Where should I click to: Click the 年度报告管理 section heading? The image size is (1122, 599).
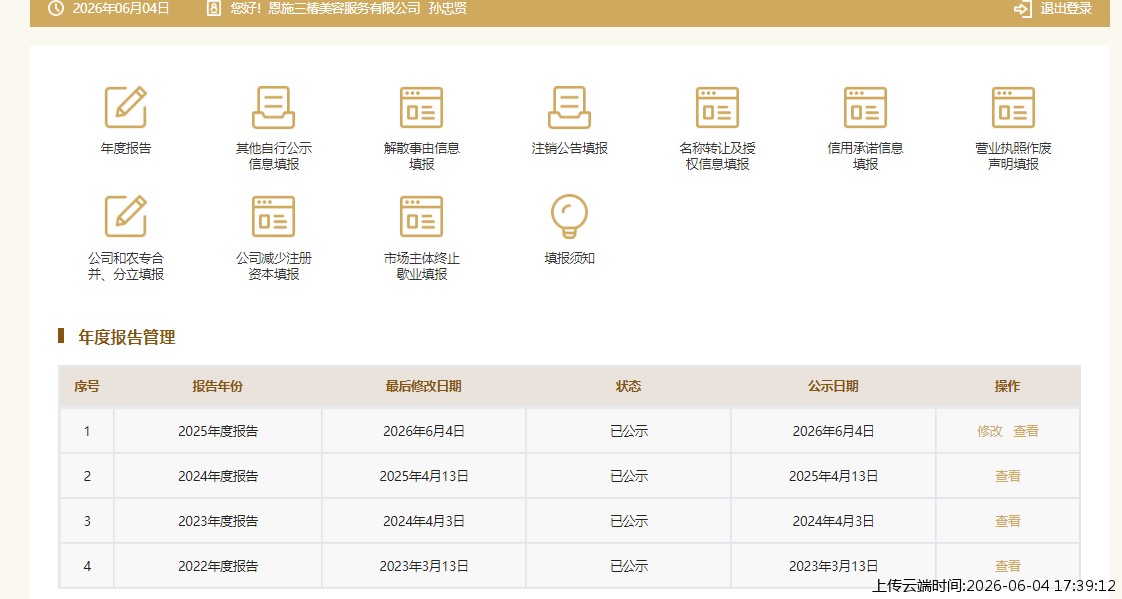click(127, 337)
